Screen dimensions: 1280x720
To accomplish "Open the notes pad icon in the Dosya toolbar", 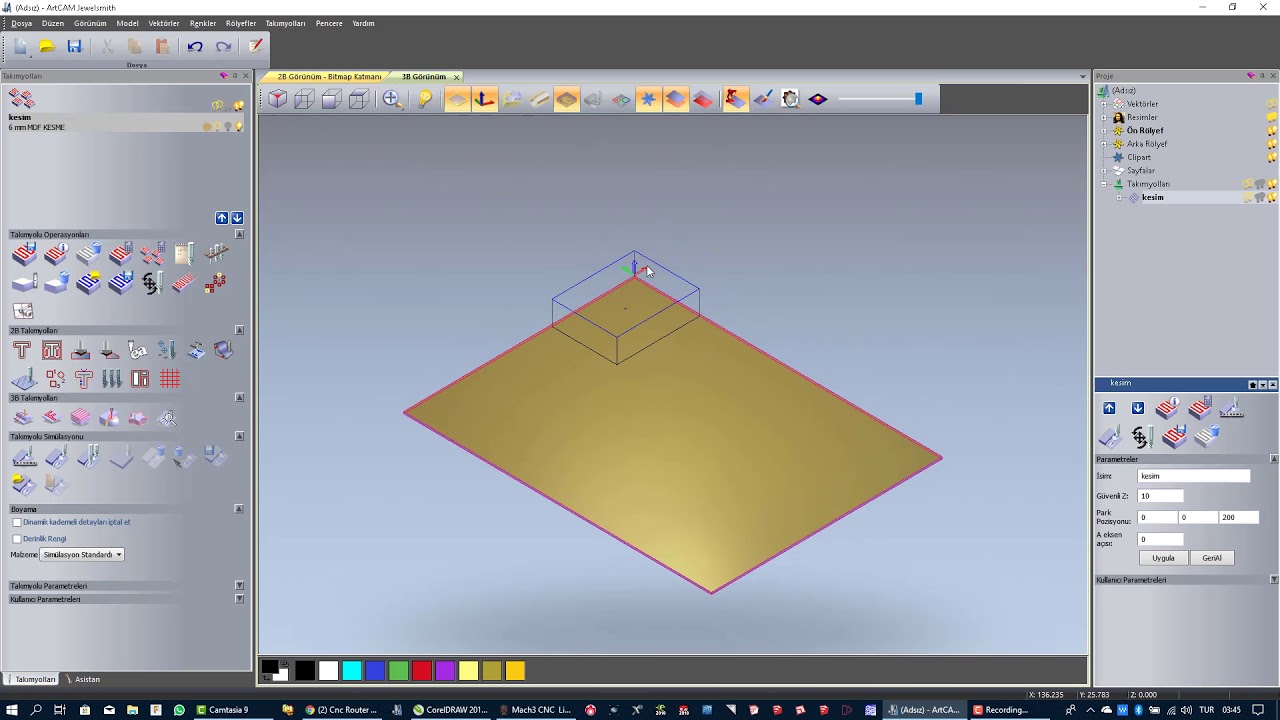I will point(255,46).
